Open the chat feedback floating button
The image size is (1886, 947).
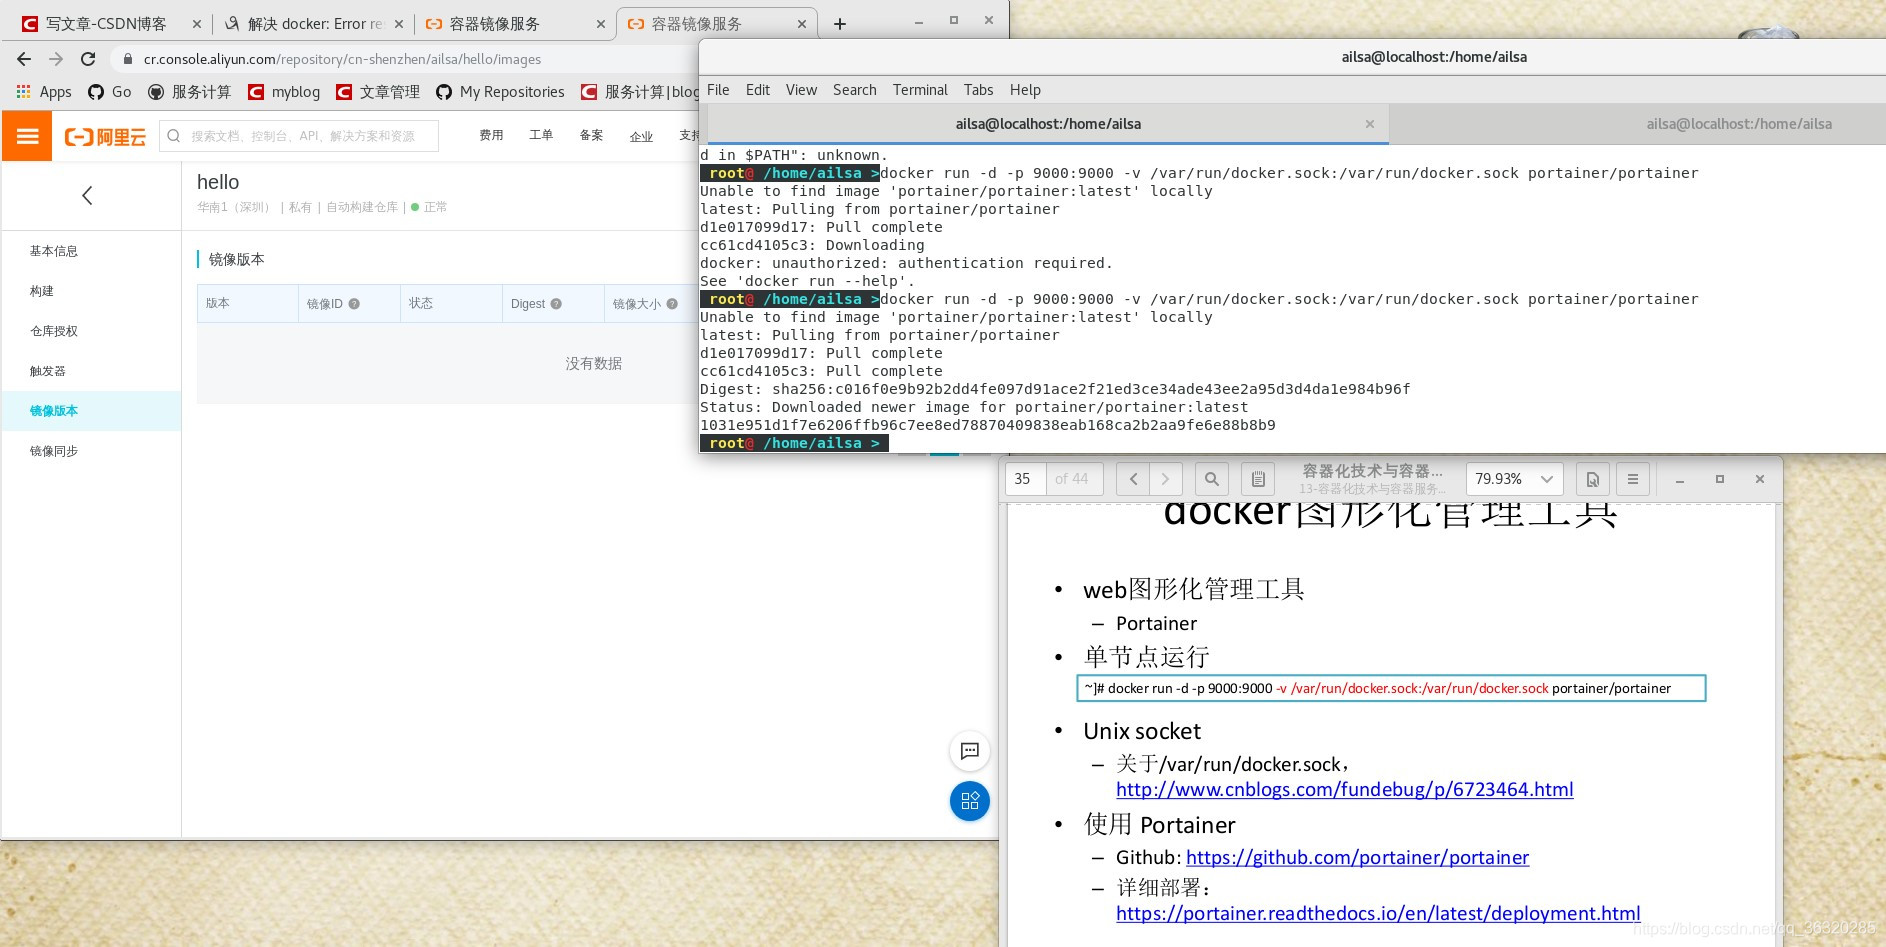(x=969, y=751)
